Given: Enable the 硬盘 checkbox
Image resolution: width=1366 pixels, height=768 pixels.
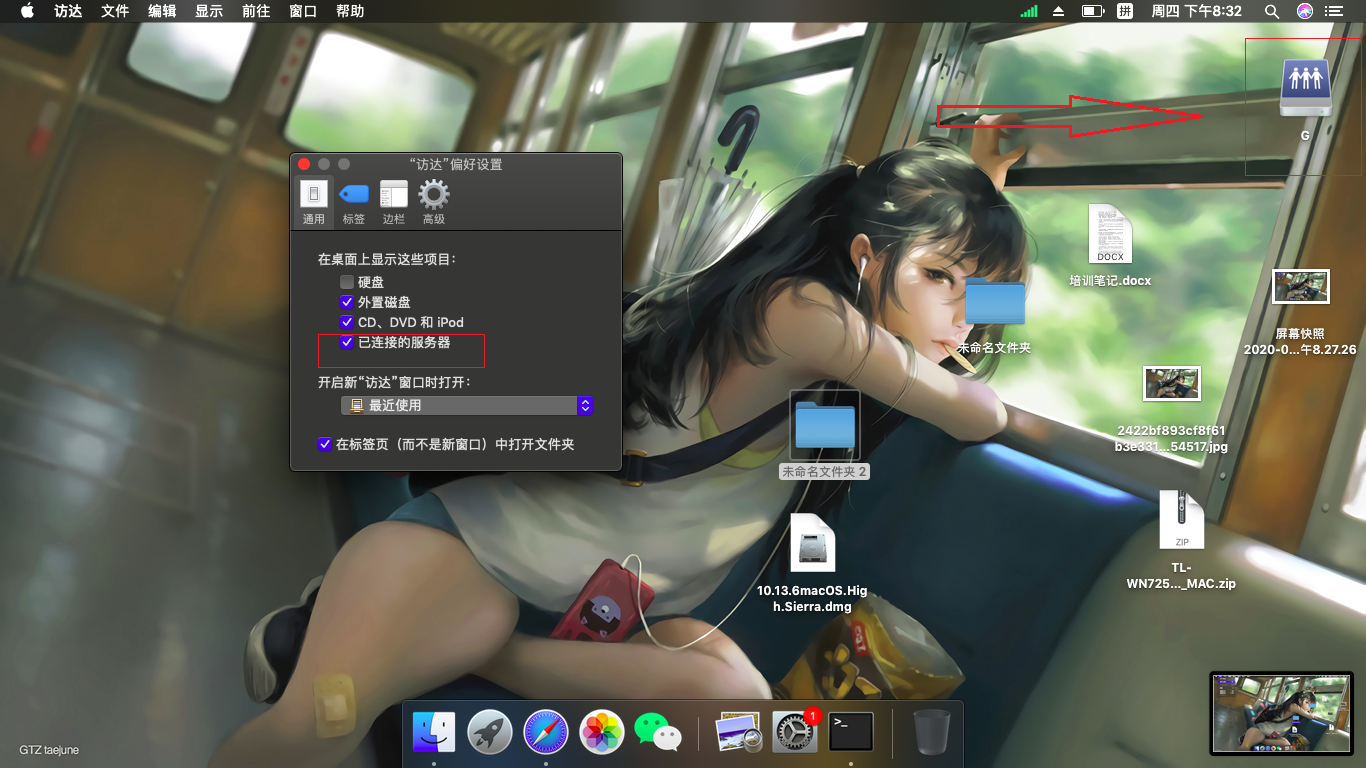Looking at the screenshot, I should [347, 282].
